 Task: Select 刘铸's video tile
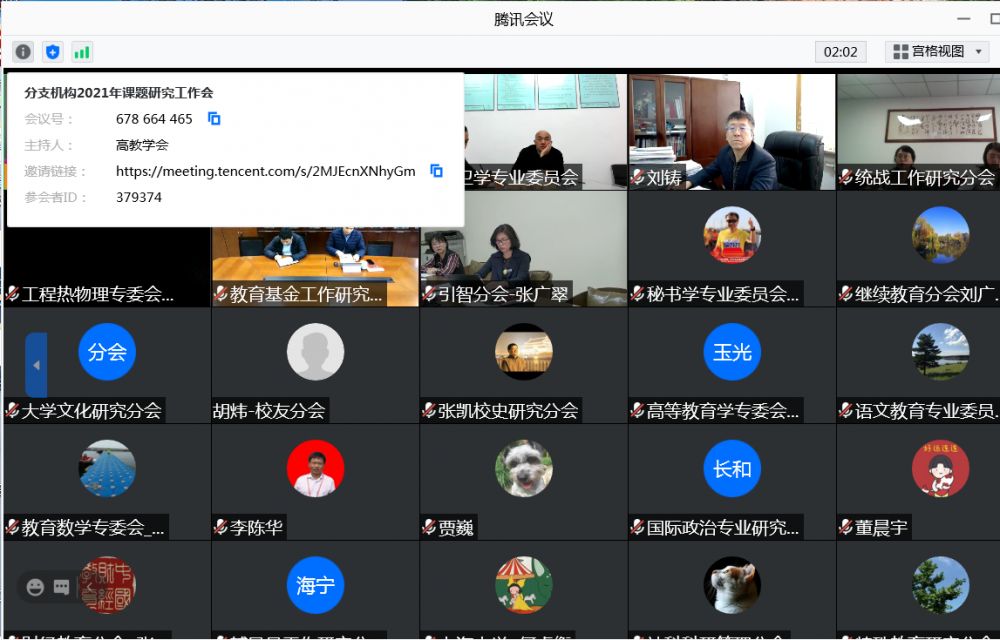tap(731, 130)
